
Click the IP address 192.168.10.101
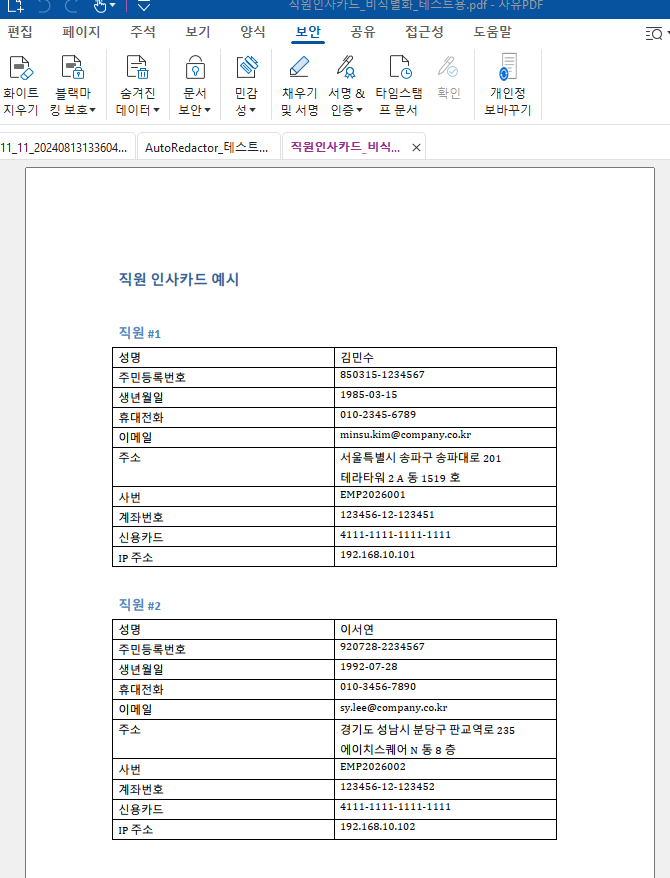pyautogui.click(x=377, y=555)
